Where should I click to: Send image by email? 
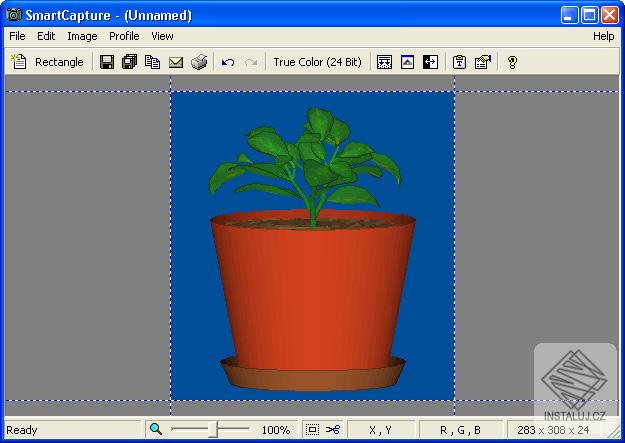[x=175, y=62]
